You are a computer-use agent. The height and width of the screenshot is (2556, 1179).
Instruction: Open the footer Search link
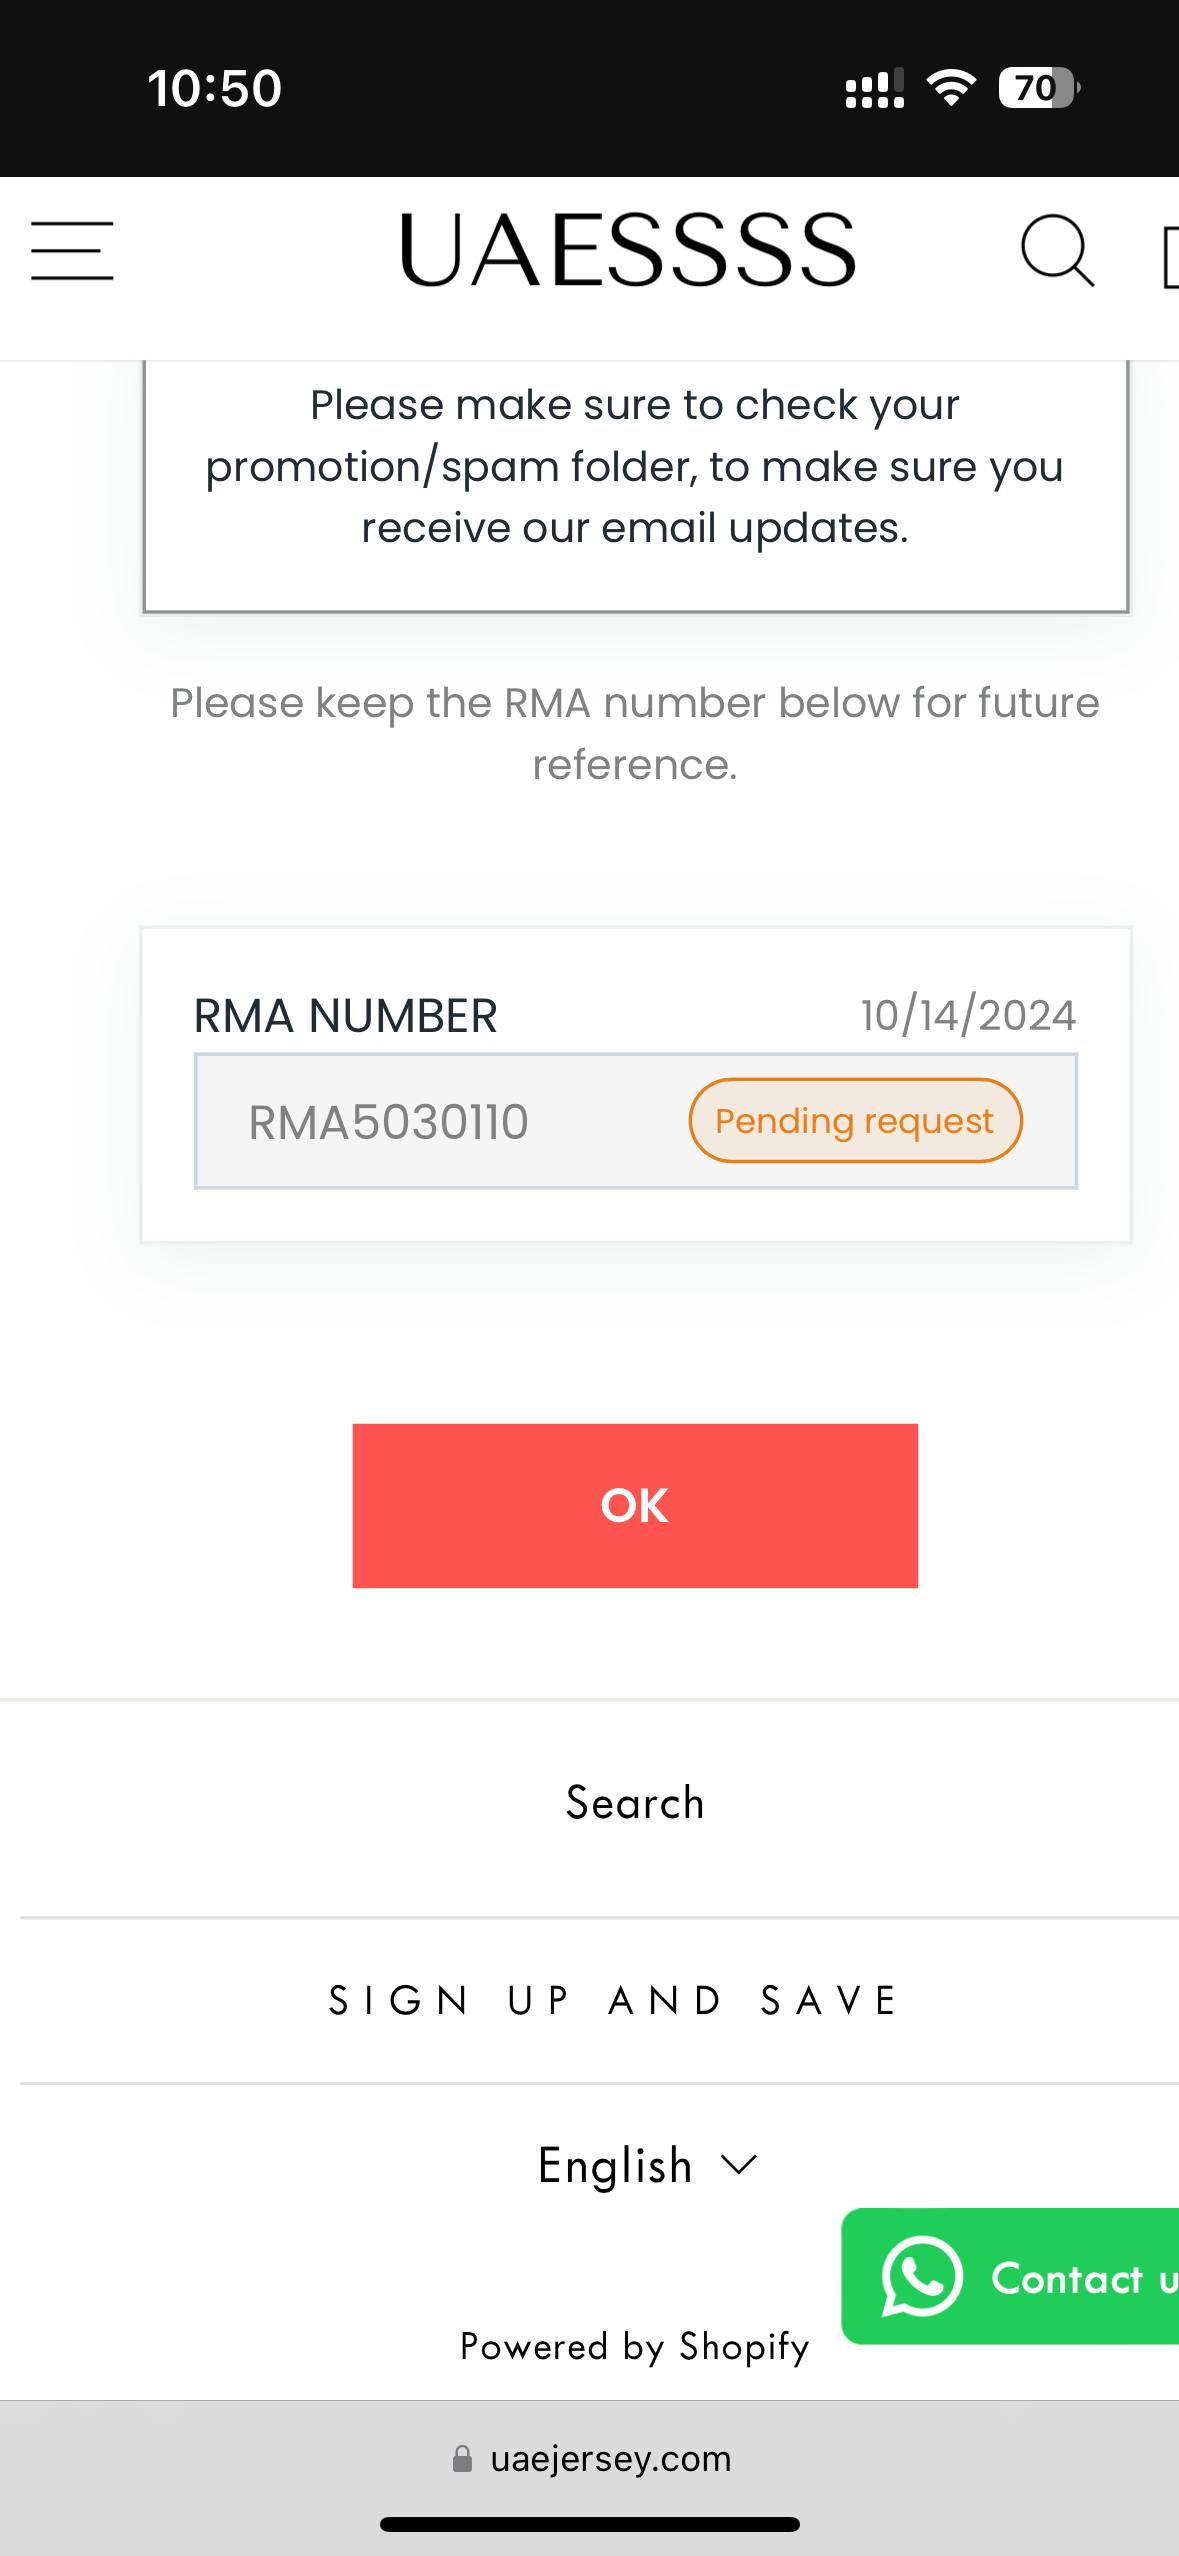635,1803
